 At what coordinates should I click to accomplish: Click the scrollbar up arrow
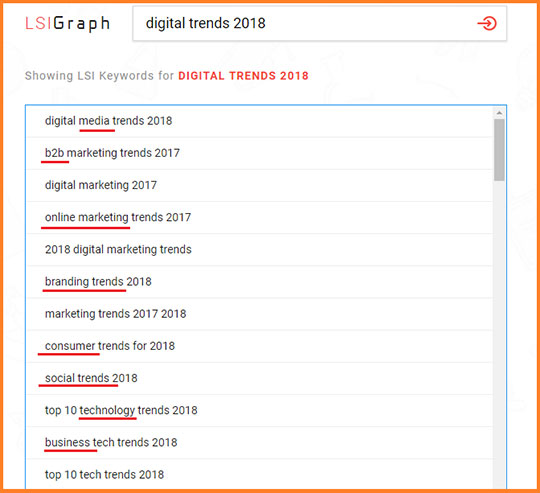point(499,113)
